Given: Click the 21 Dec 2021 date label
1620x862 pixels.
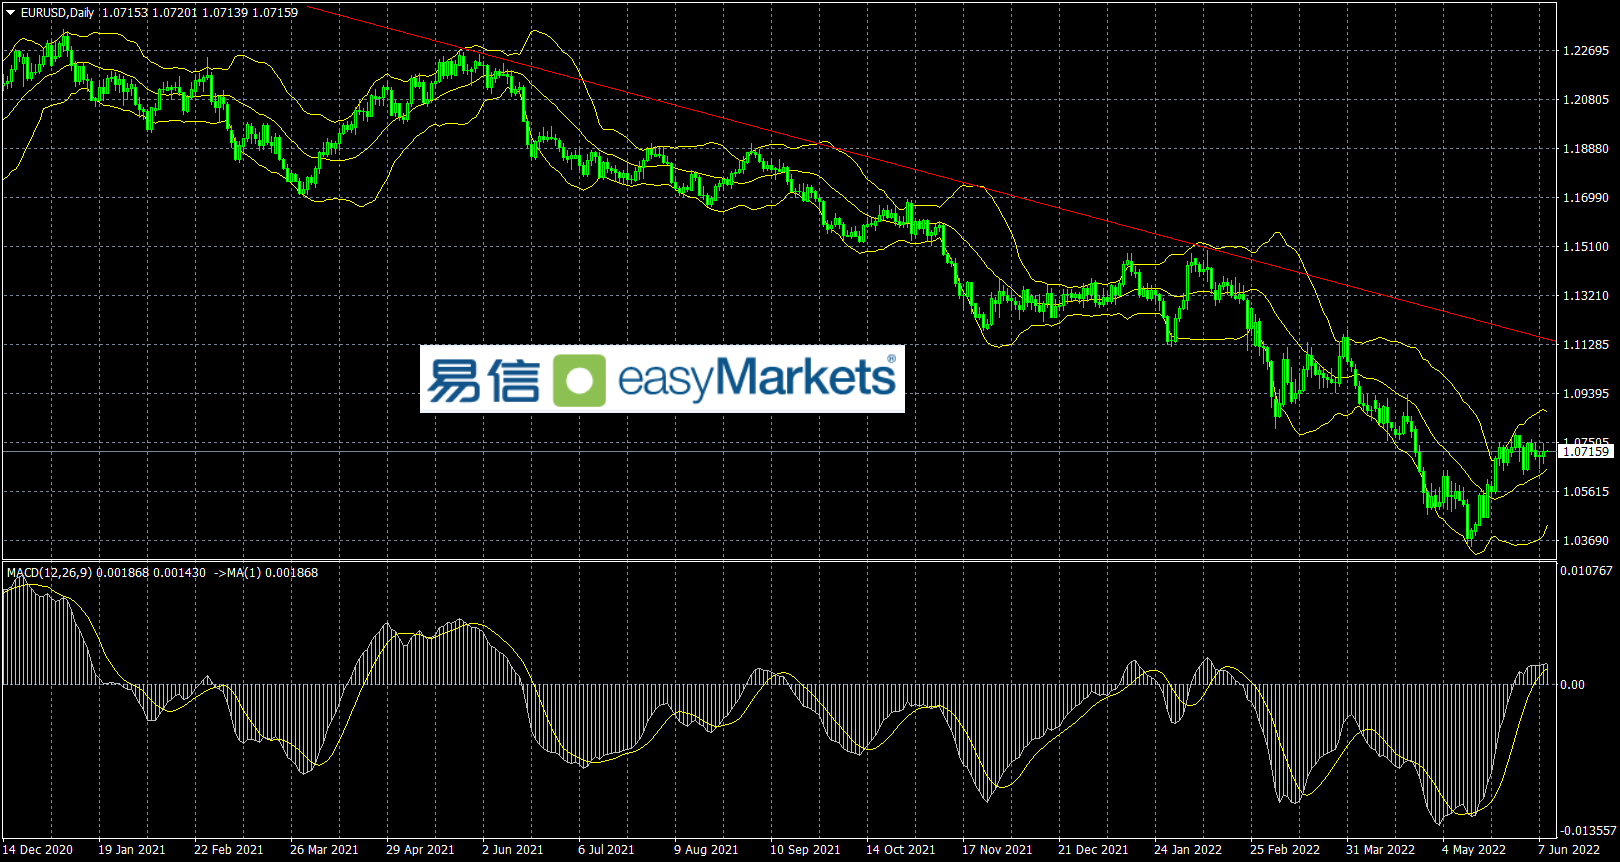Looking at the screenshot, I should (1093, 850).
